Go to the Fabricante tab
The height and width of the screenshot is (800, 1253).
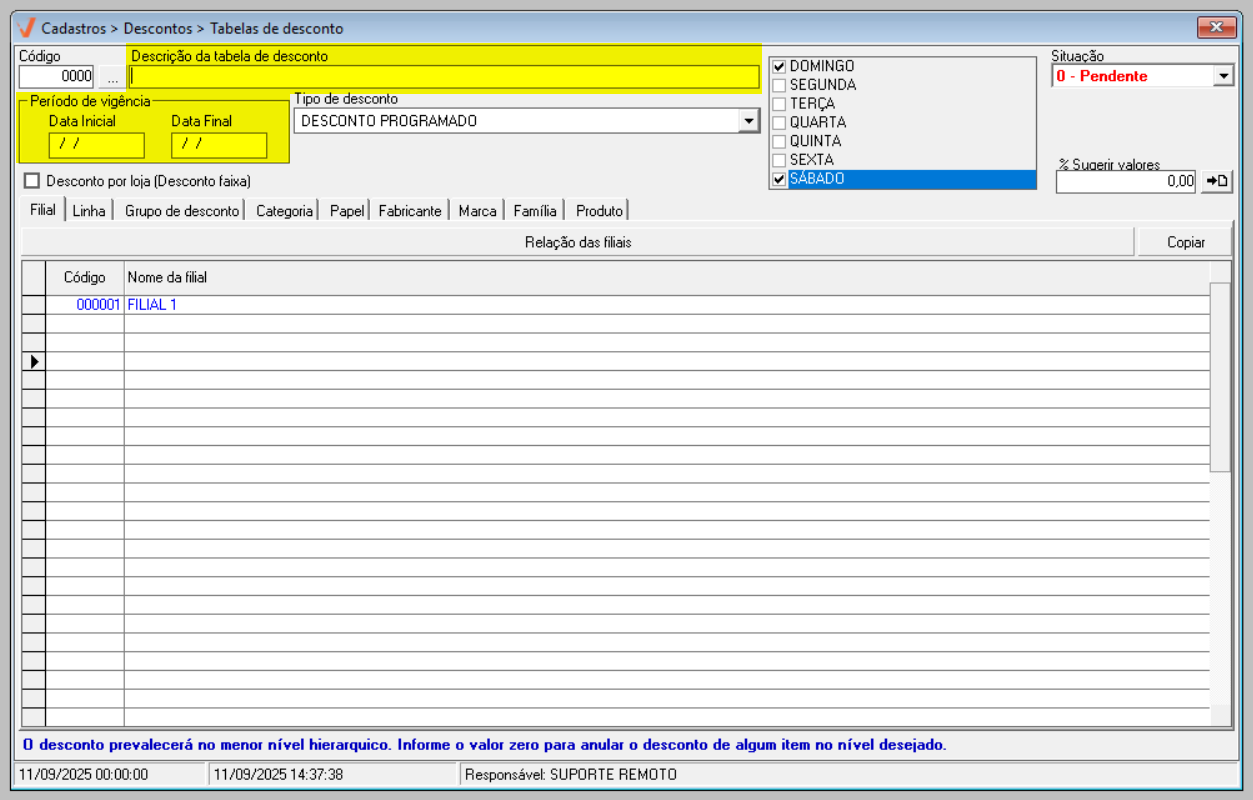409,211
